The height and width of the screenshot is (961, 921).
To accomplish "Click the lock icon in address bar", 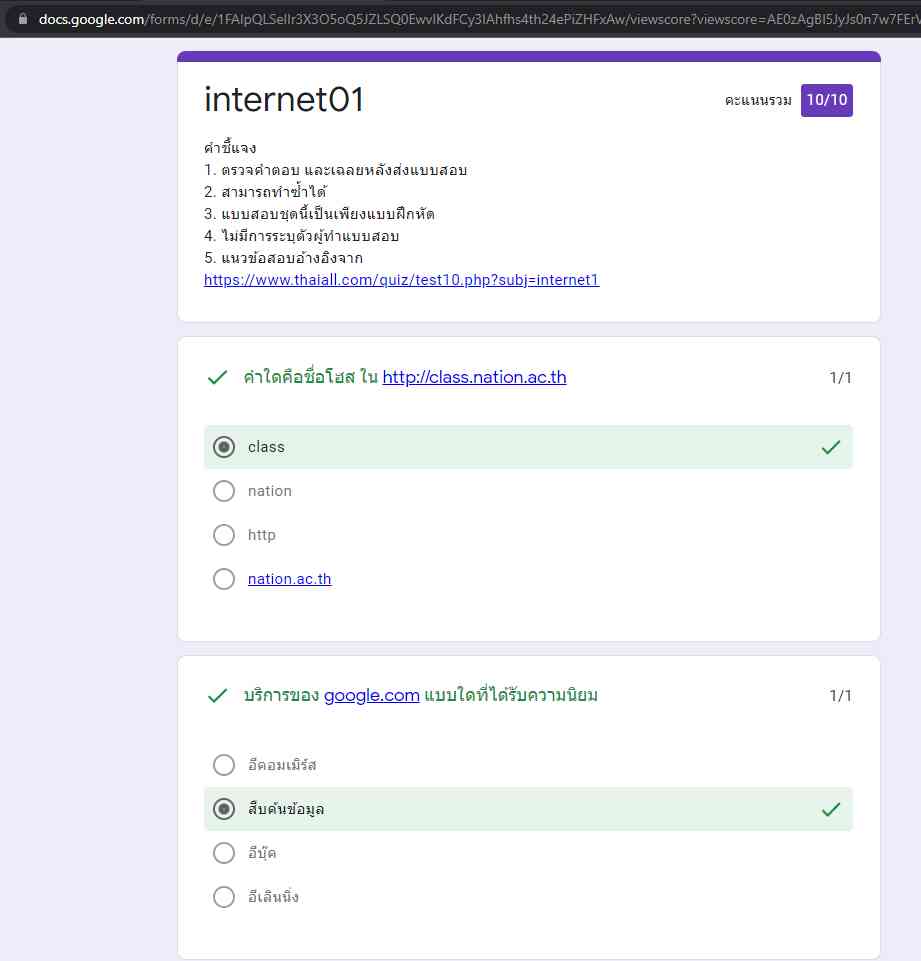I will click(x=23, y=19).
